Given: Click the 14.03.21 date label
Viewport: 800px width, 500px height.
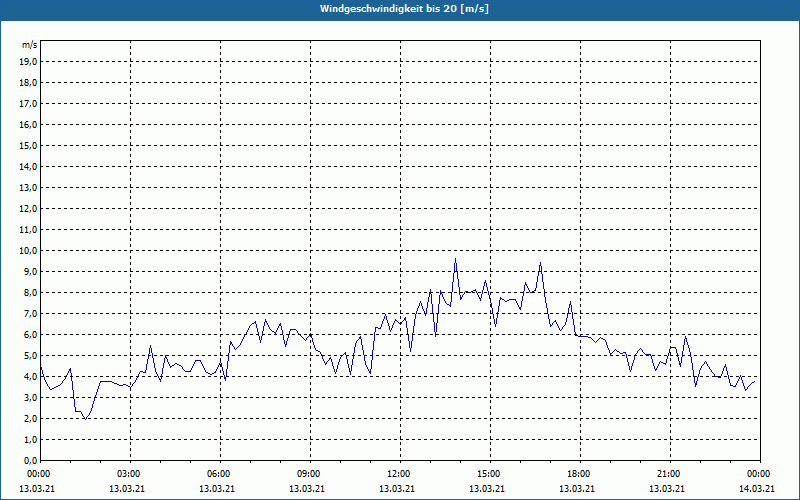Looking at the screenshot, I should (757, 489).
